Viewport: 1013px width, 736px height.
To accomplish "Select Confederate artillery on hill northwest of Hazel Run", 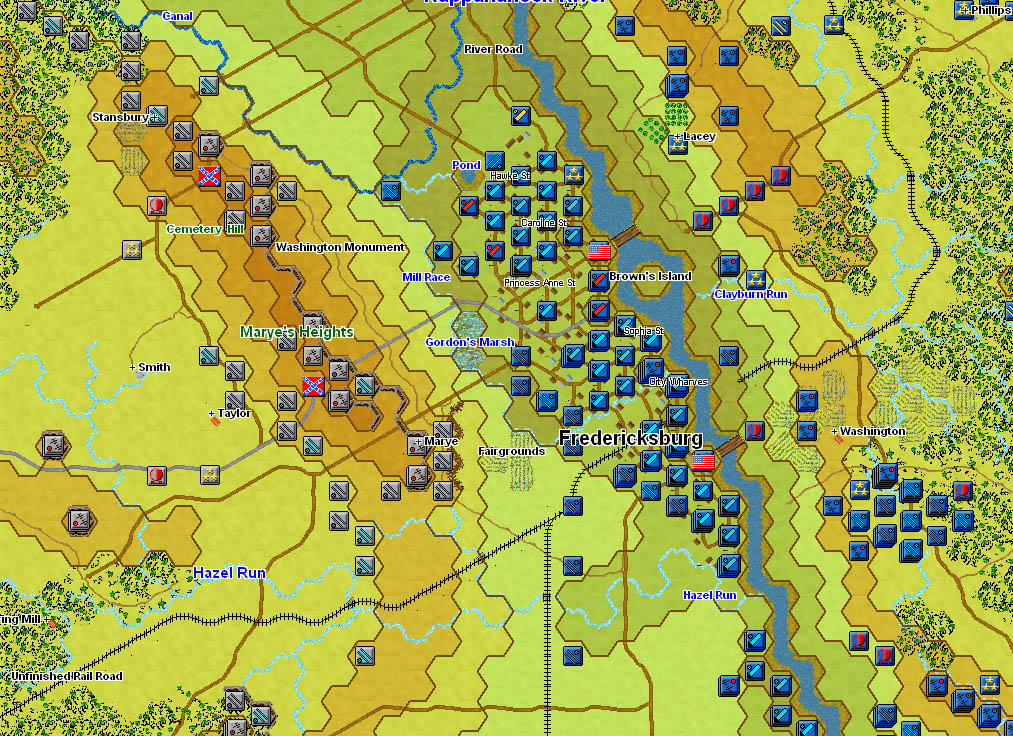I will click(79, 520).
